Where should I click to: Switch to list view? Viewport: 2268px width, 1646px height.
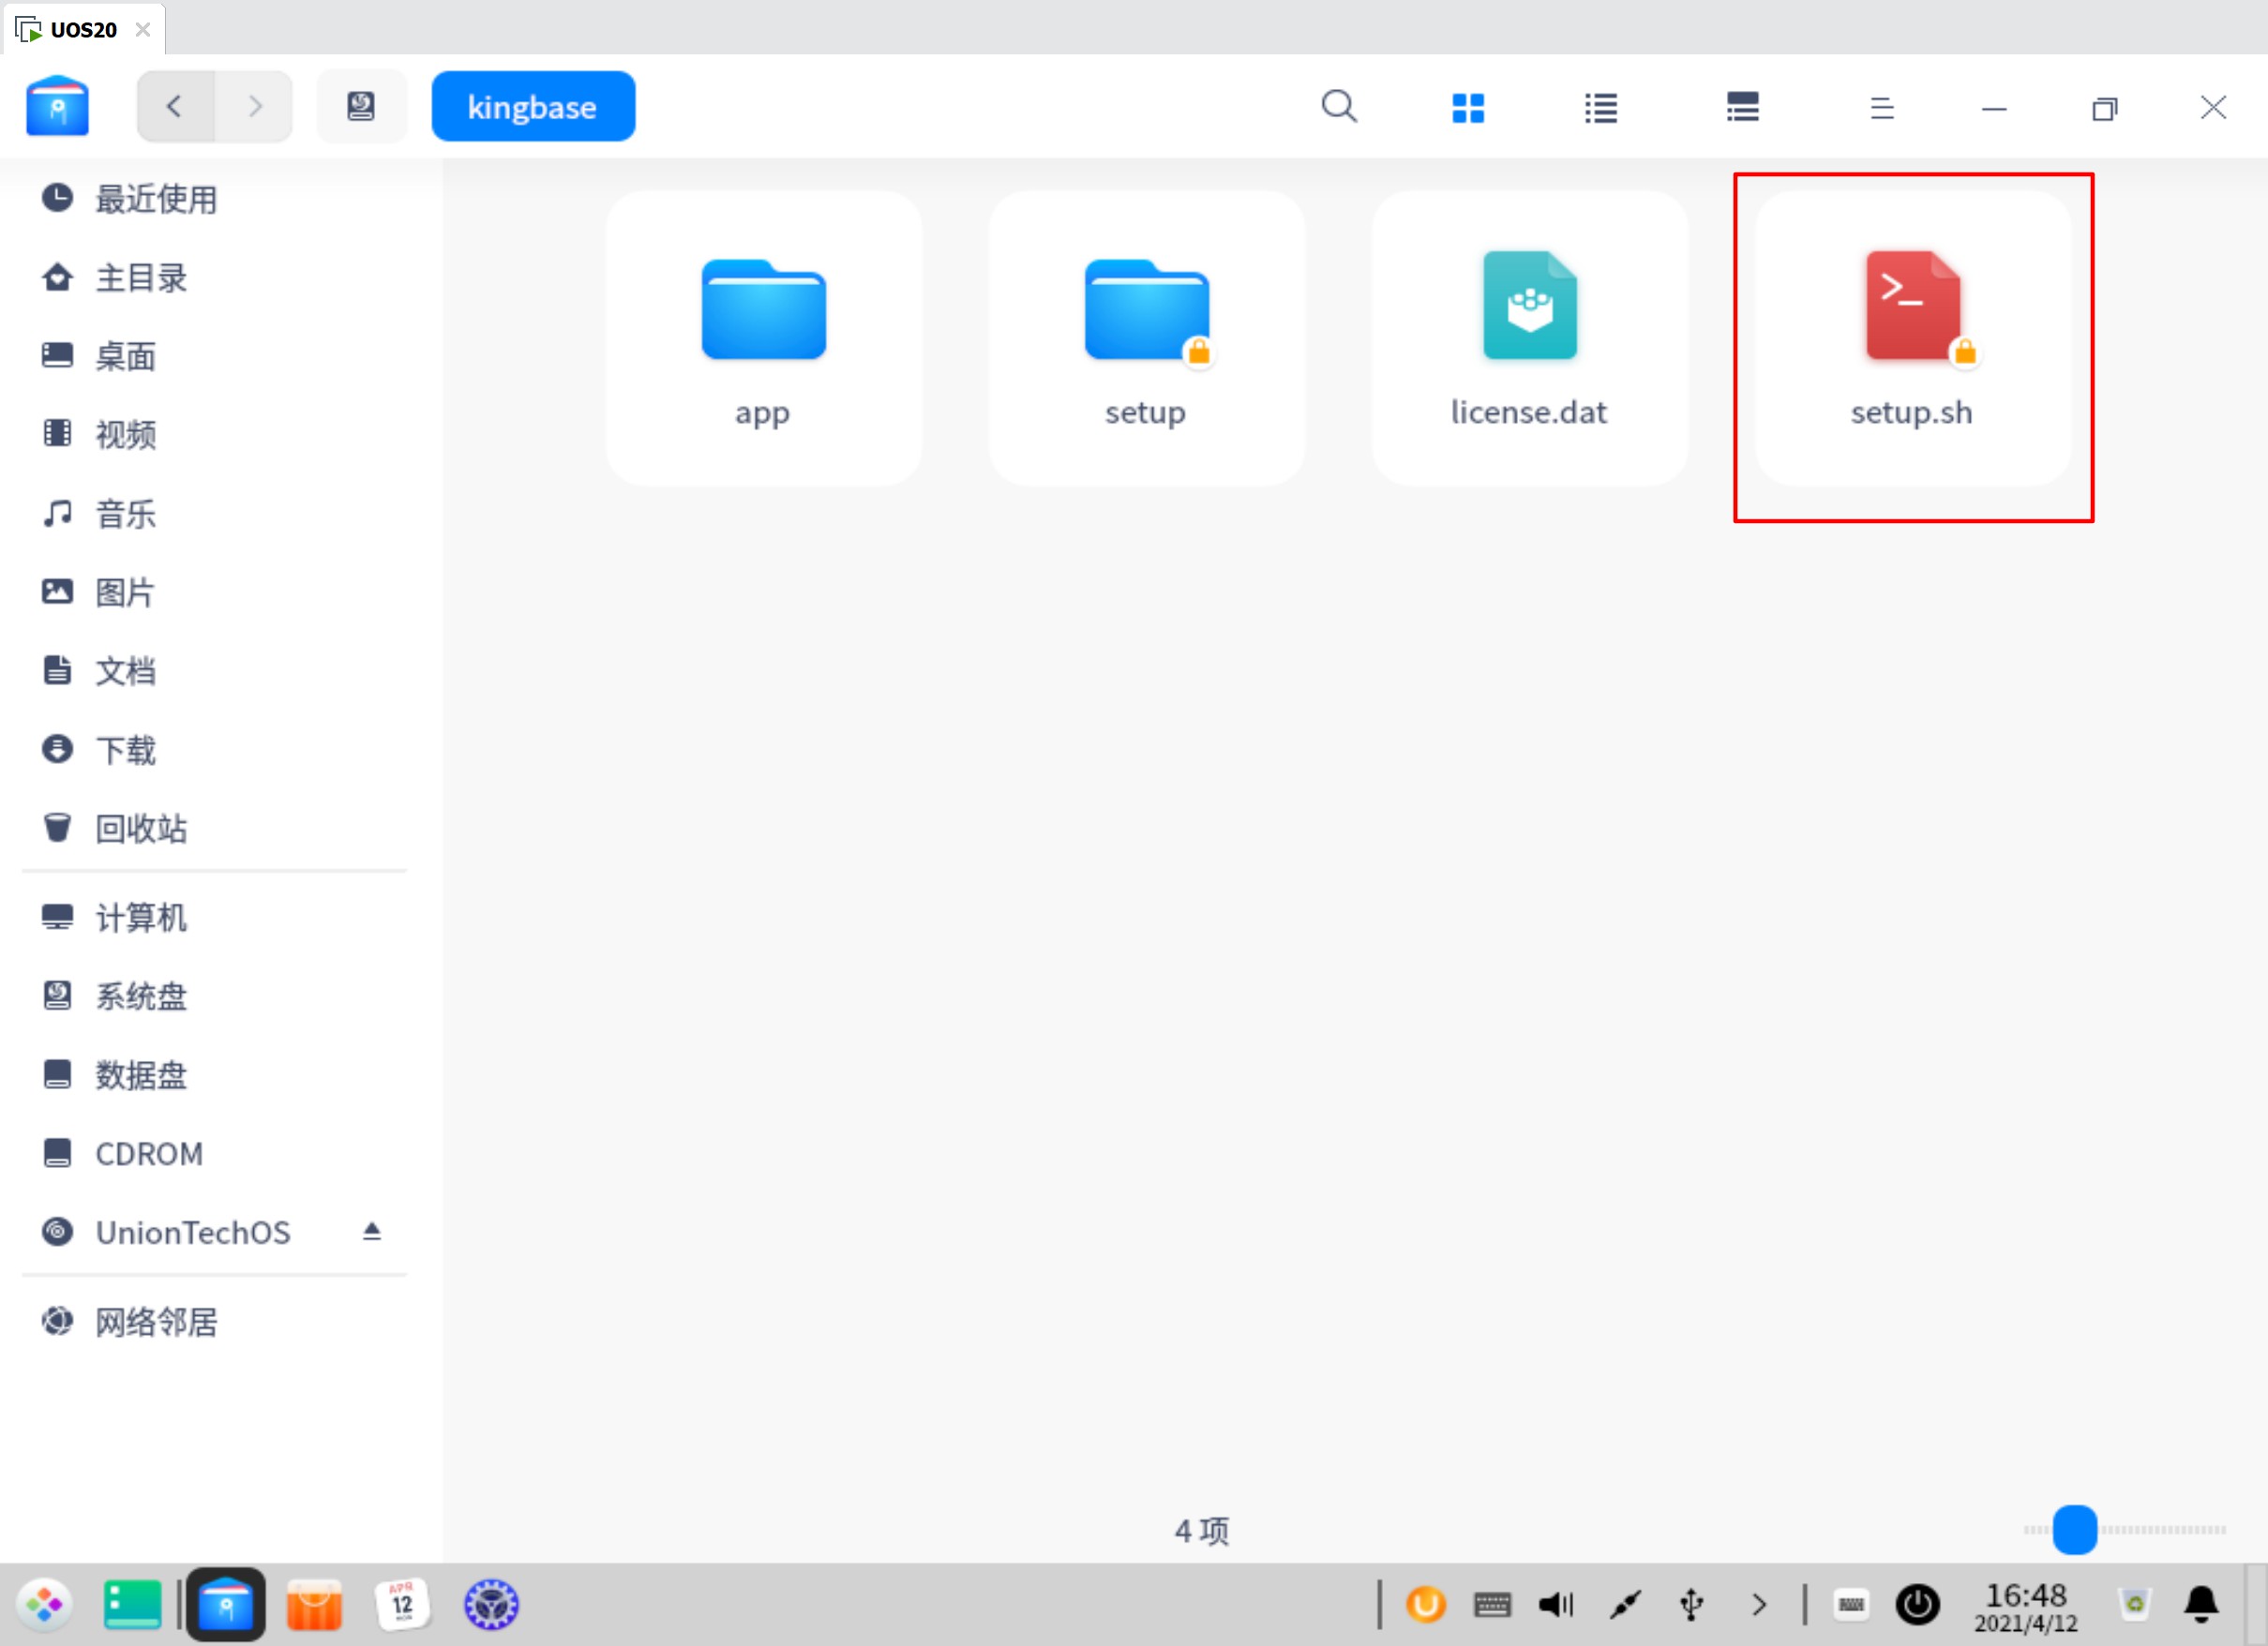point(1600,107)
